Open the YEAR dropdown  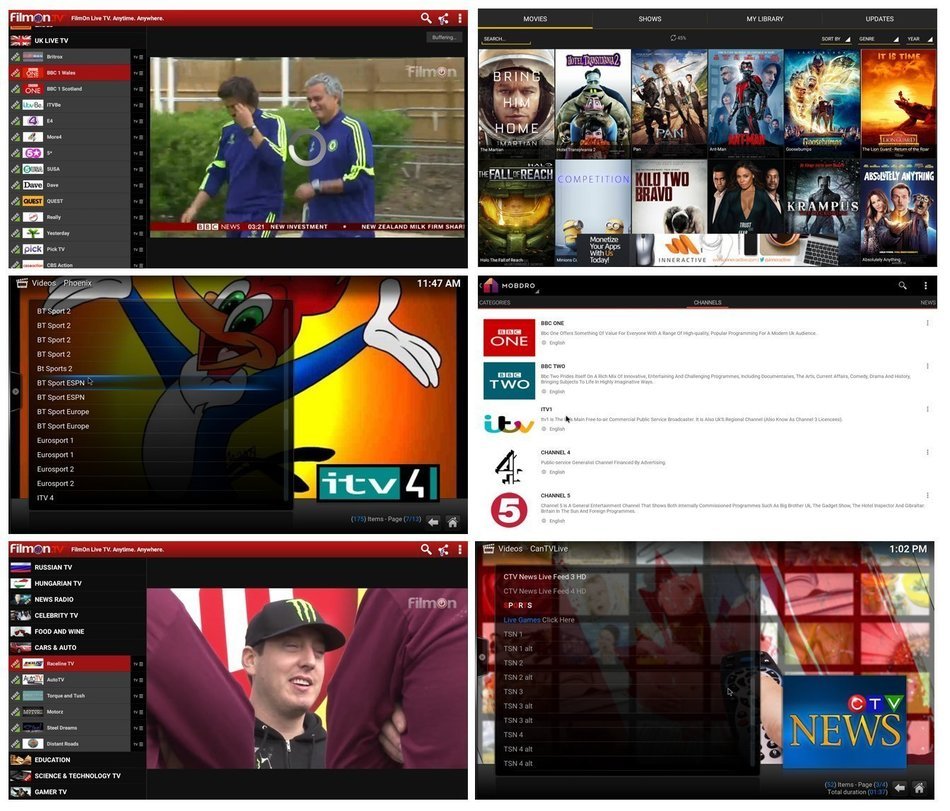(919, 39)
